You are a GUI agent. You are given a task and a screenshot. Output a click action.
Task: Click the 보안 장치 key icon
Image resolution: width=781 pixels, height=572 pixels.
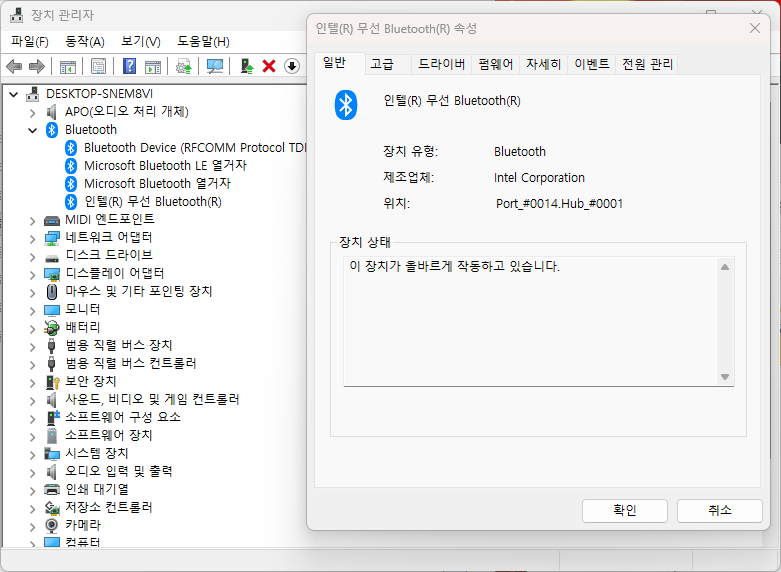coord(52,382)
